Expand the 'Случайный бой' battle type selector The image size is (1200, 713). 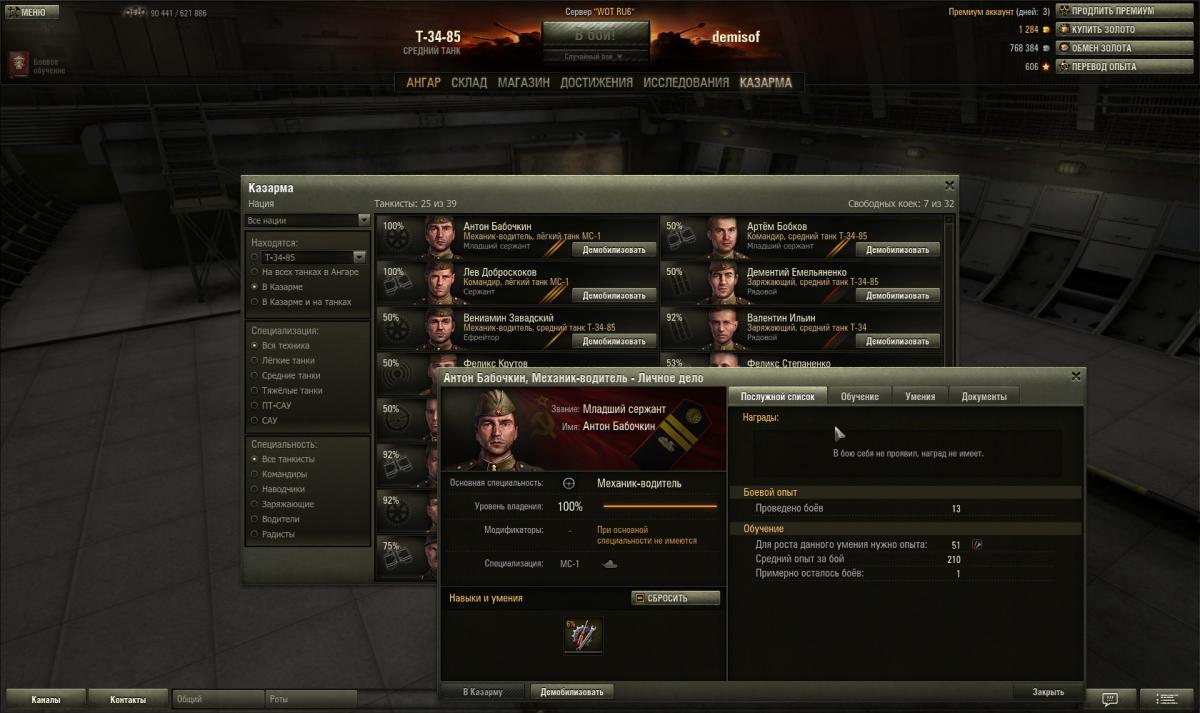point(593,57)
